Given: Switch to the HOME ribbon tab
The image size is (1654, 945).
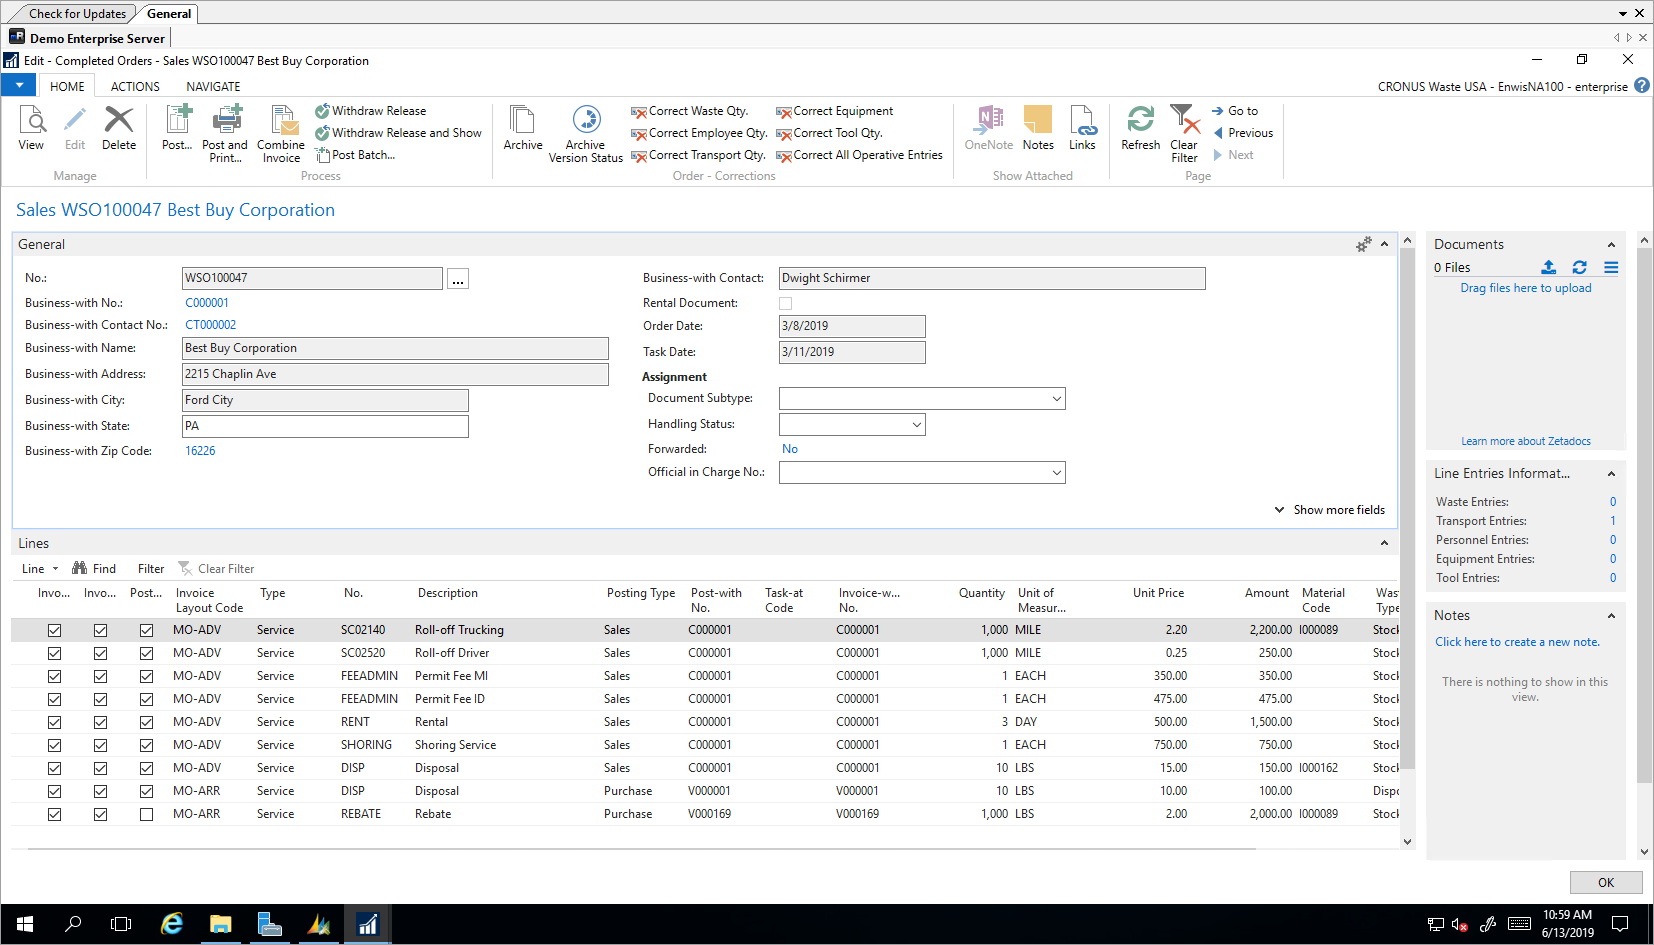Looking at the screenshot, I should 67,87.
